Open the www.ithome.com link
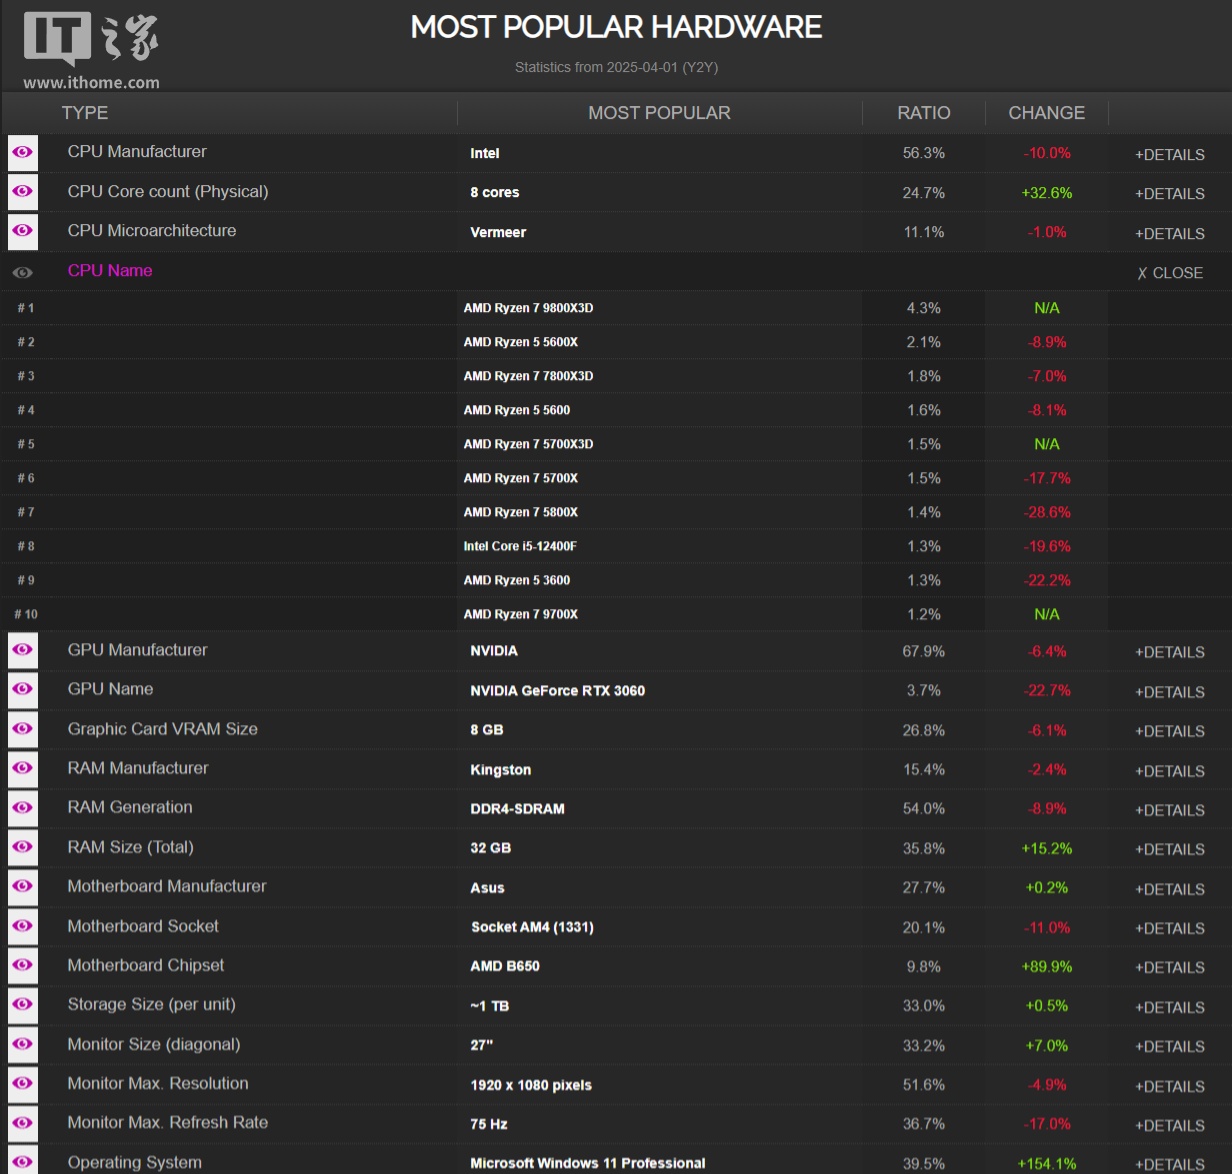 (x=91, y=83)
